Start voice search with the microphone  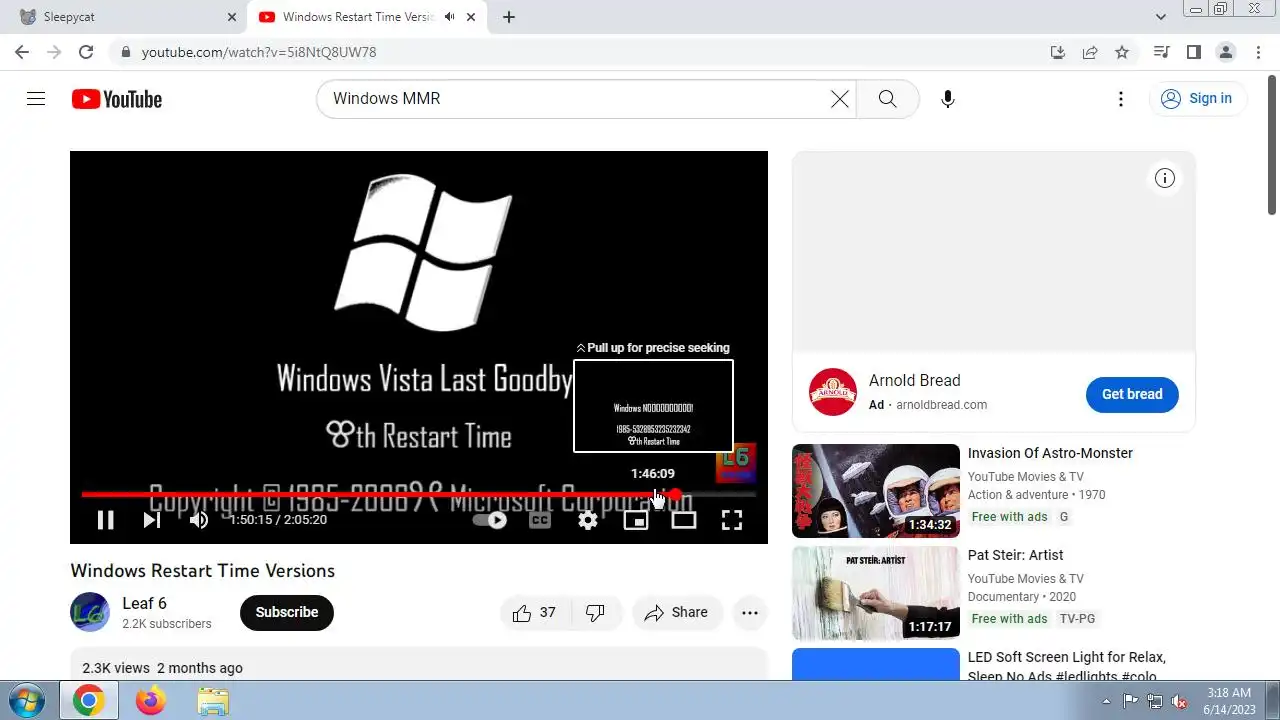click(948, 98)
